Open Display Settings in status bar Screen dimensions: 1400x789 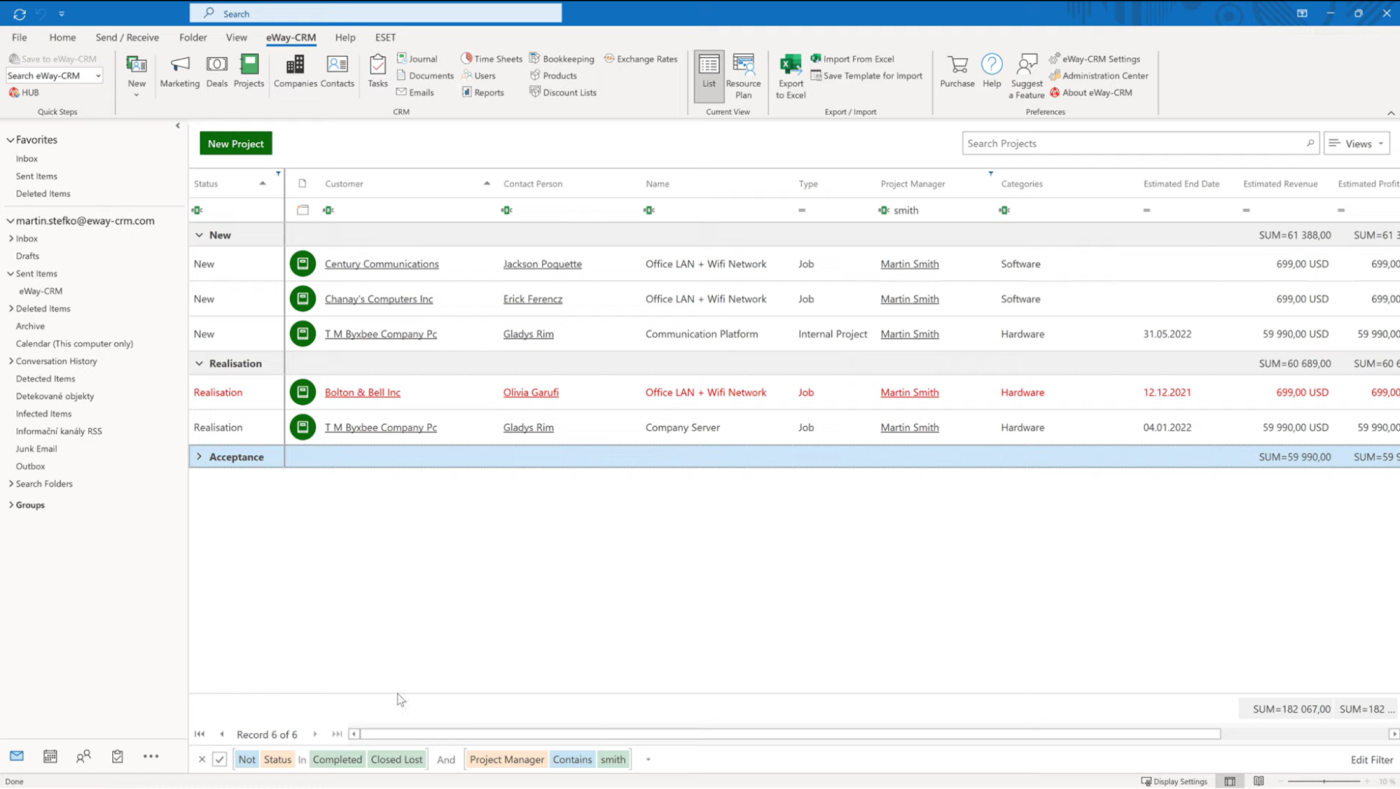(x=1174, y=781)
